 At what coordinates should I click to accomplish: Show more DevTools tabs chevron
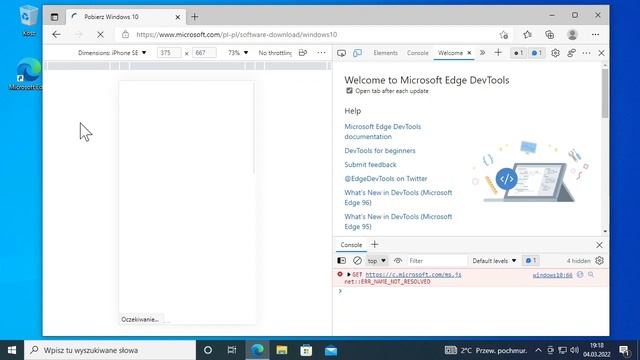[482, 53]
